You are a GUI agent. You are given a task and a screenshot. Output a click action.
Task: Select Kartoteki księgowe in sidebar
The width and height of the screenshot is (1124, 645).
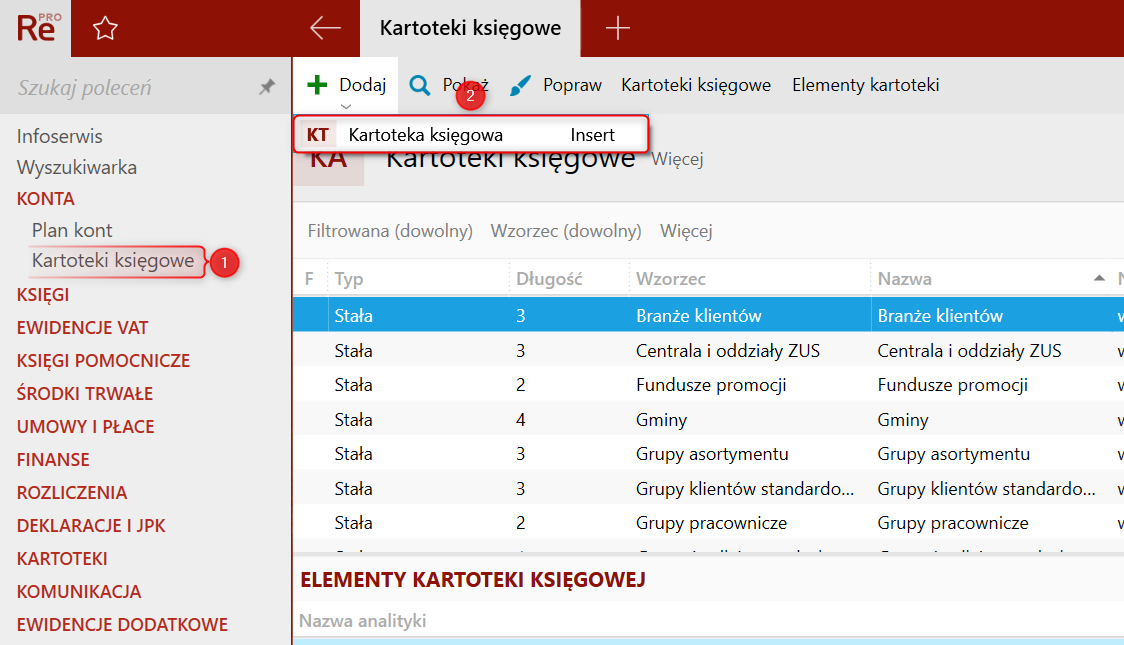(113, 261)
